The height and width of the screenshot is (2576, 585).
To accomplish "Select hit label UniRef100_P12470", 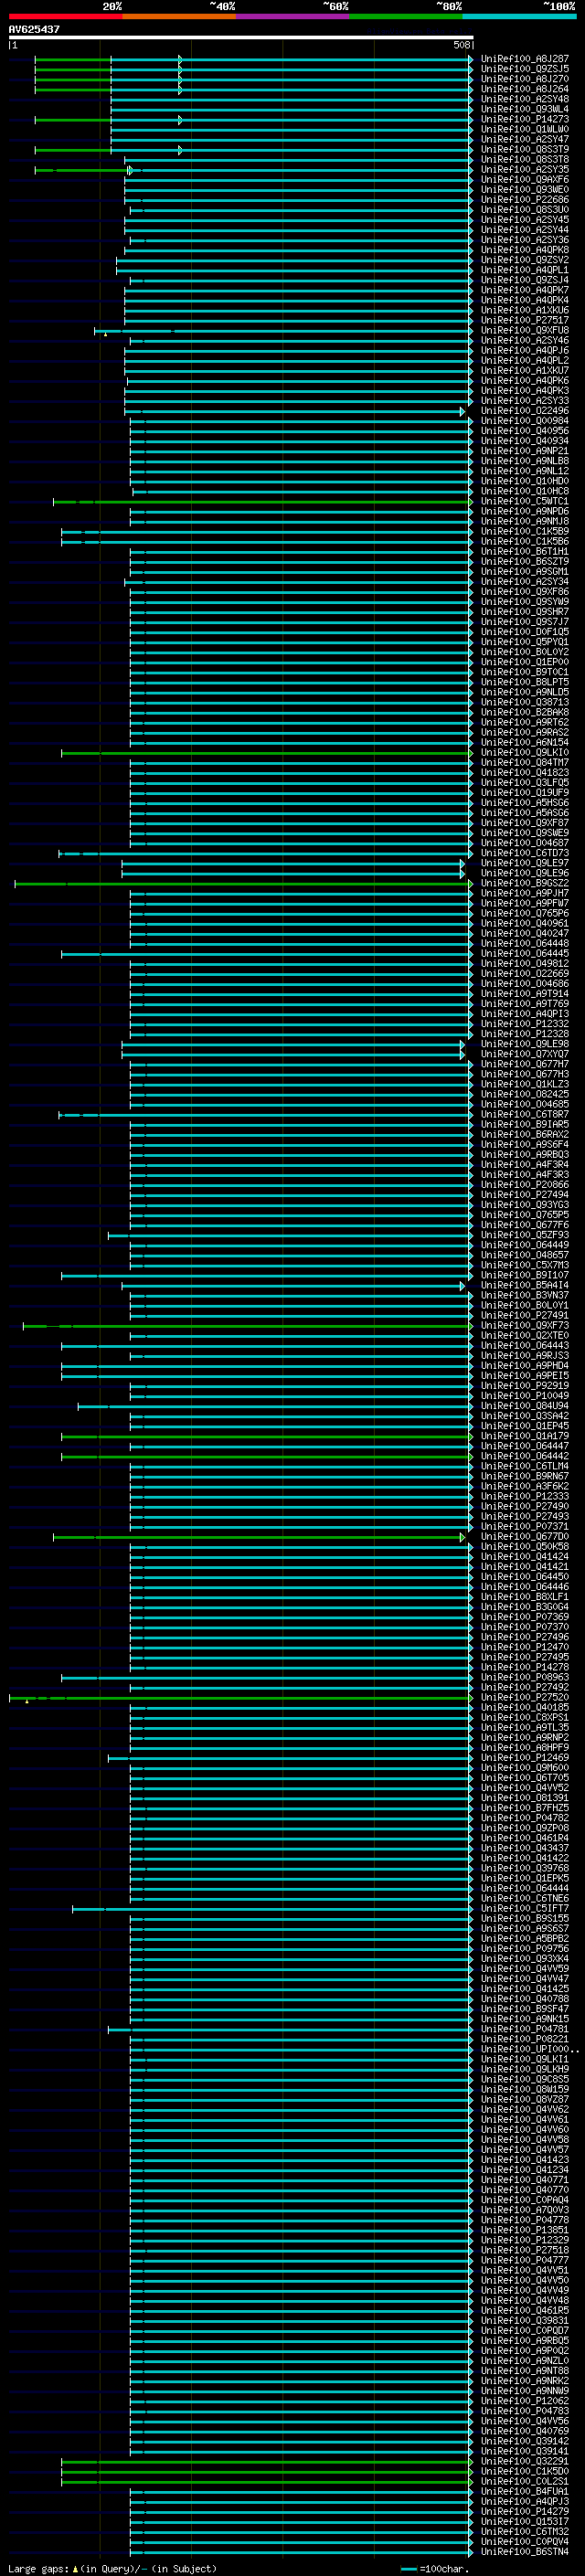I will pyautogui.click(x=525, y=1648).
